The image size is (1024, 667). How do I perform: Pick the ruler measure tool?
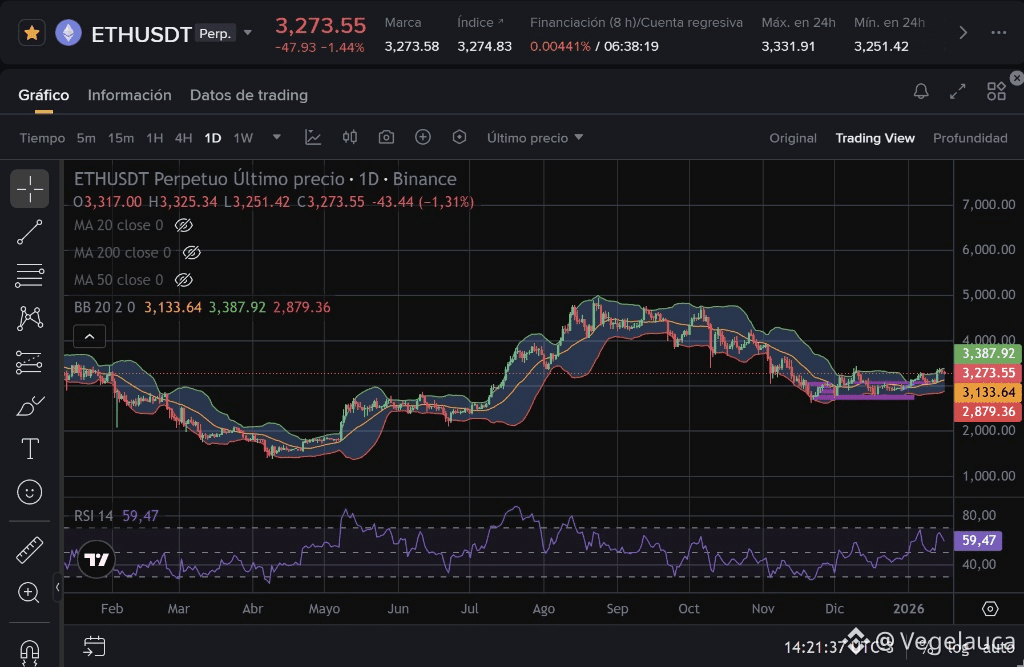click(x=30, y=549)
